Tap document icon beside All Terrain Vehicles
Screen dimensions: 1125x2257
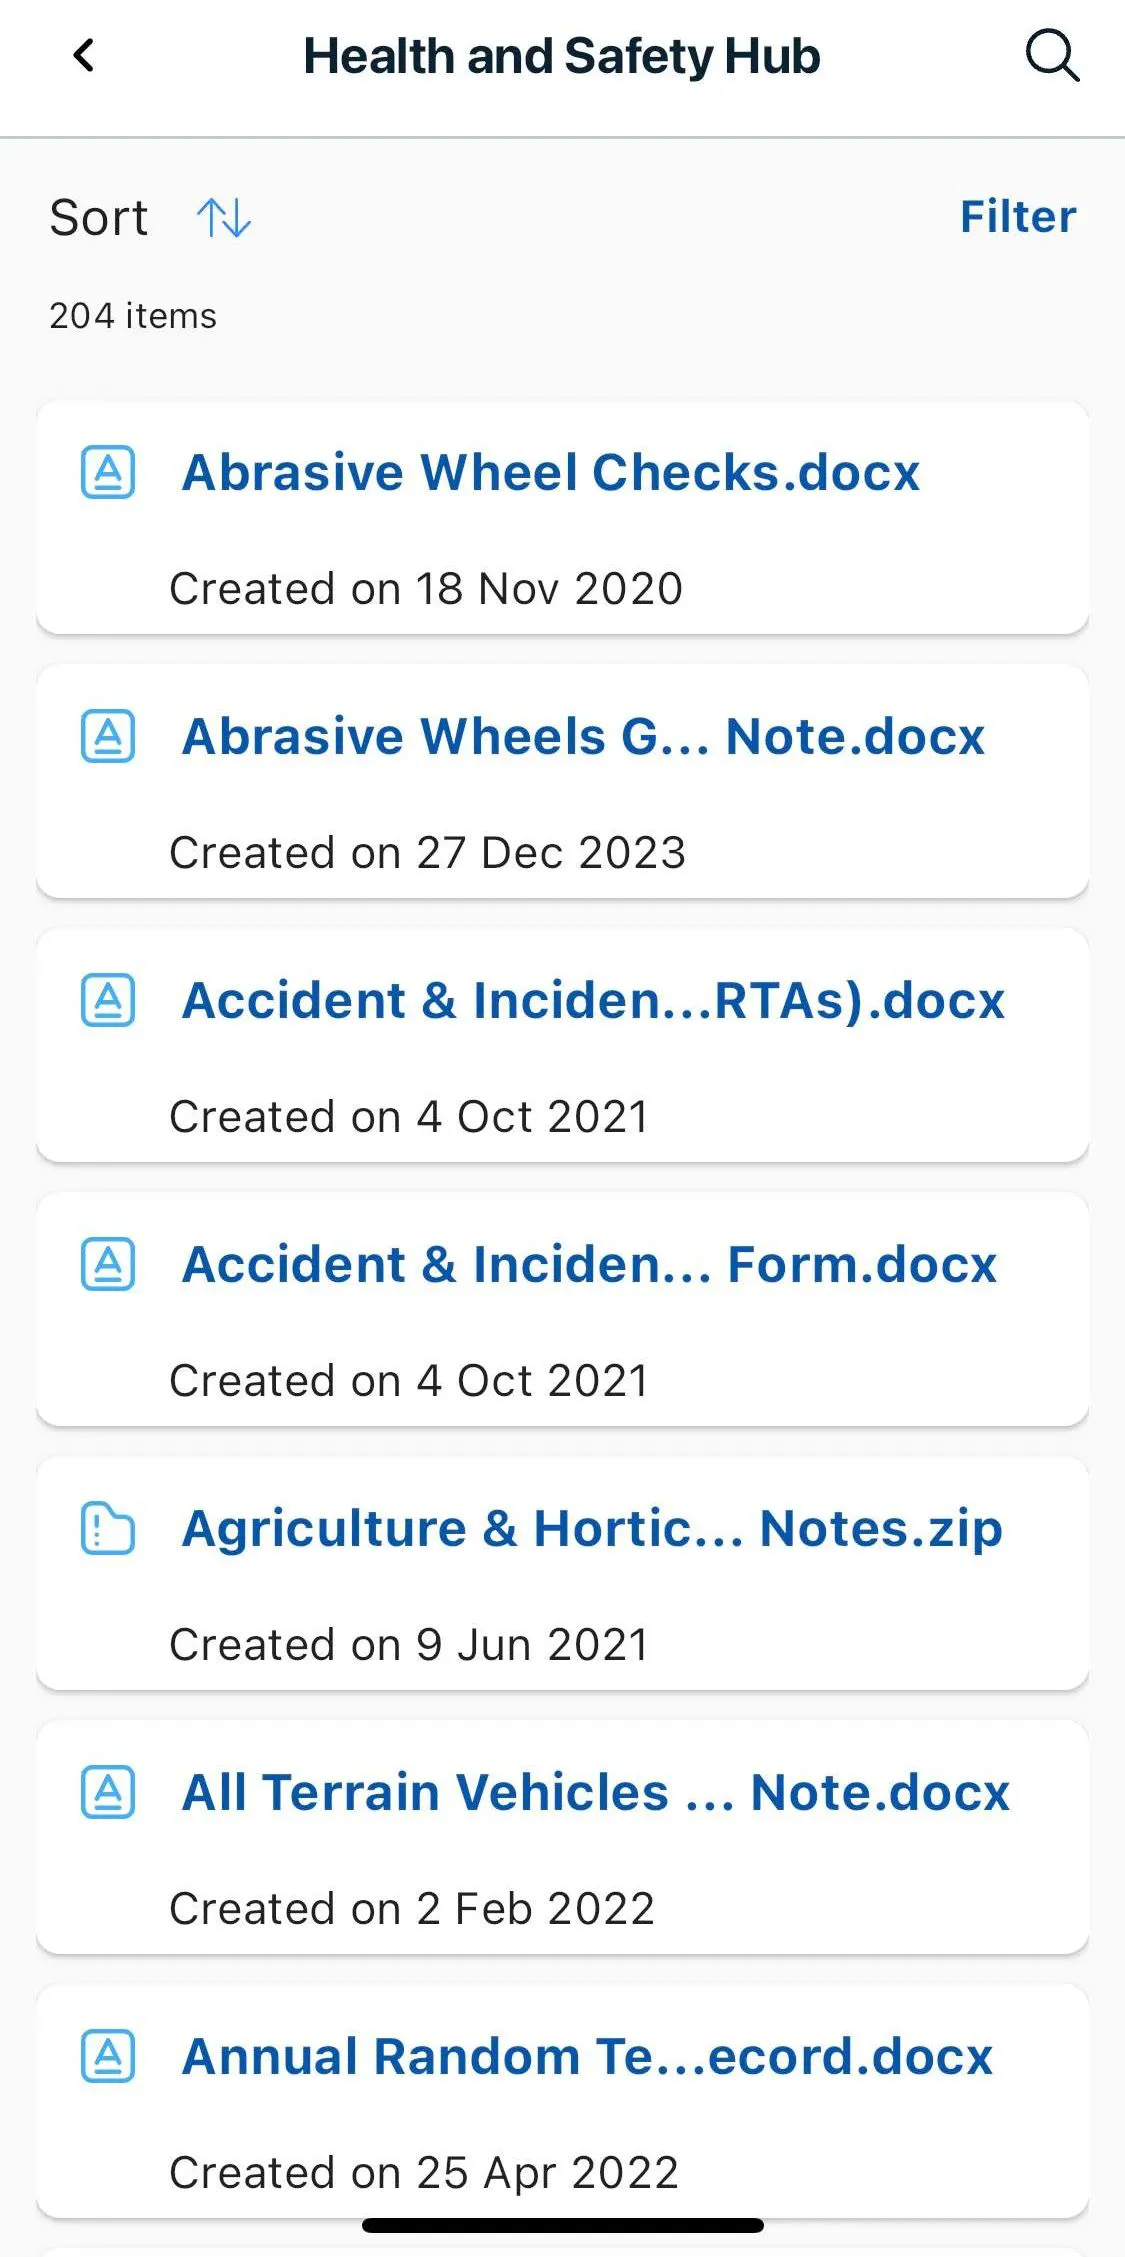coord(108,1792)
